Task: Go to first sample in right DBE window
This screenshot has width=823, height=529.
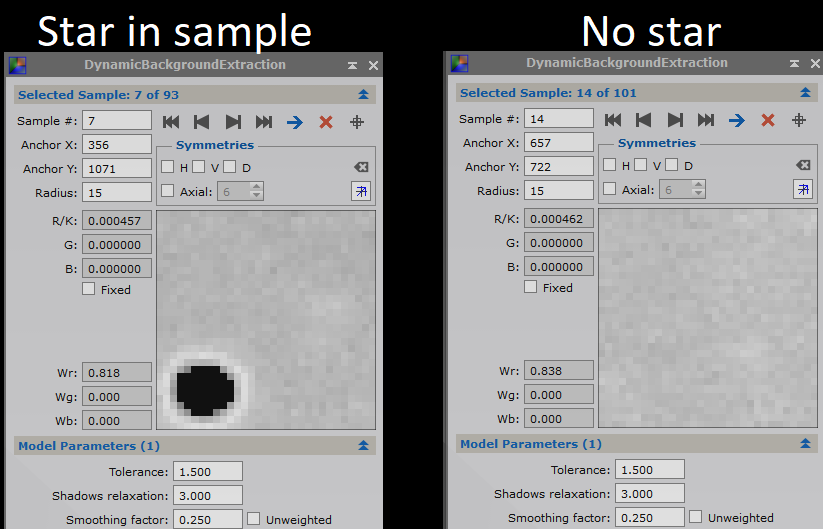Action: pyautogui.click(x=613, y=120)
